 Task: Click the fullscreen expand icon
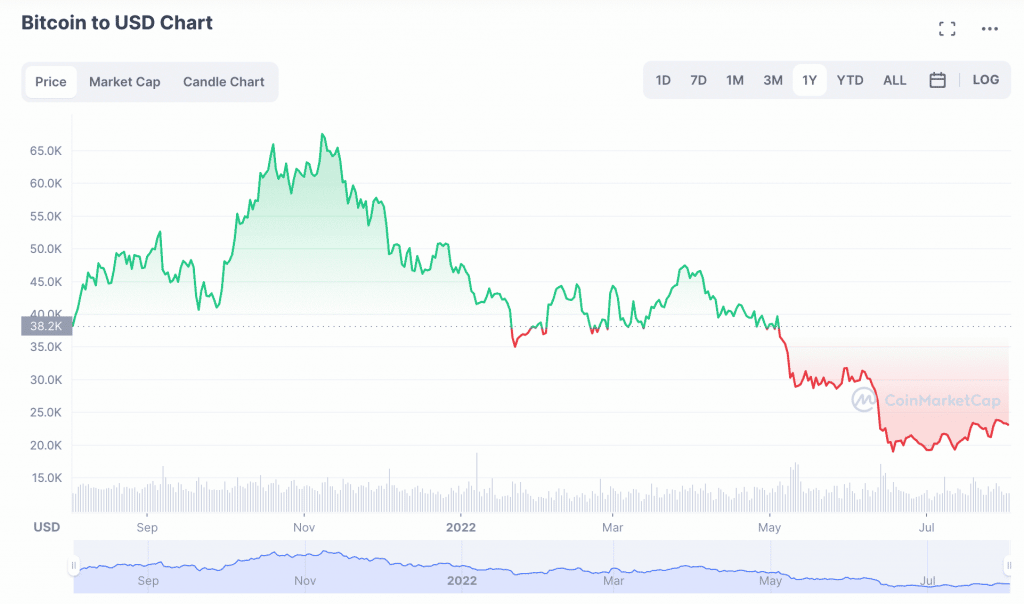click(x=947, y=29)
